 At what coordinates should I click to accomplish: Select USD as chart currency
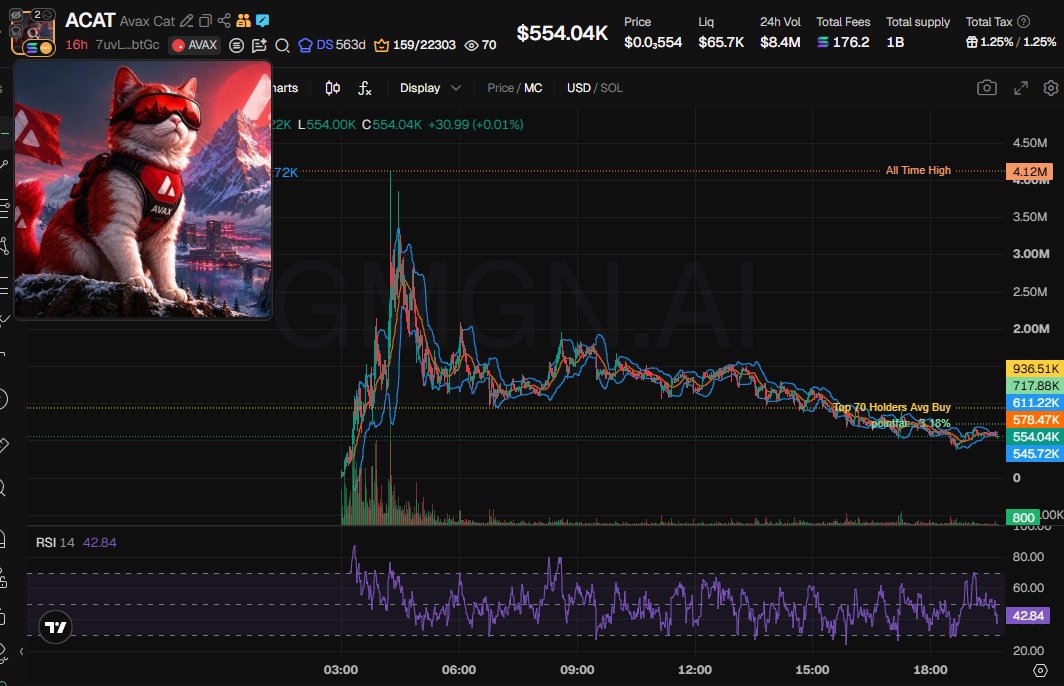(579, 88)
